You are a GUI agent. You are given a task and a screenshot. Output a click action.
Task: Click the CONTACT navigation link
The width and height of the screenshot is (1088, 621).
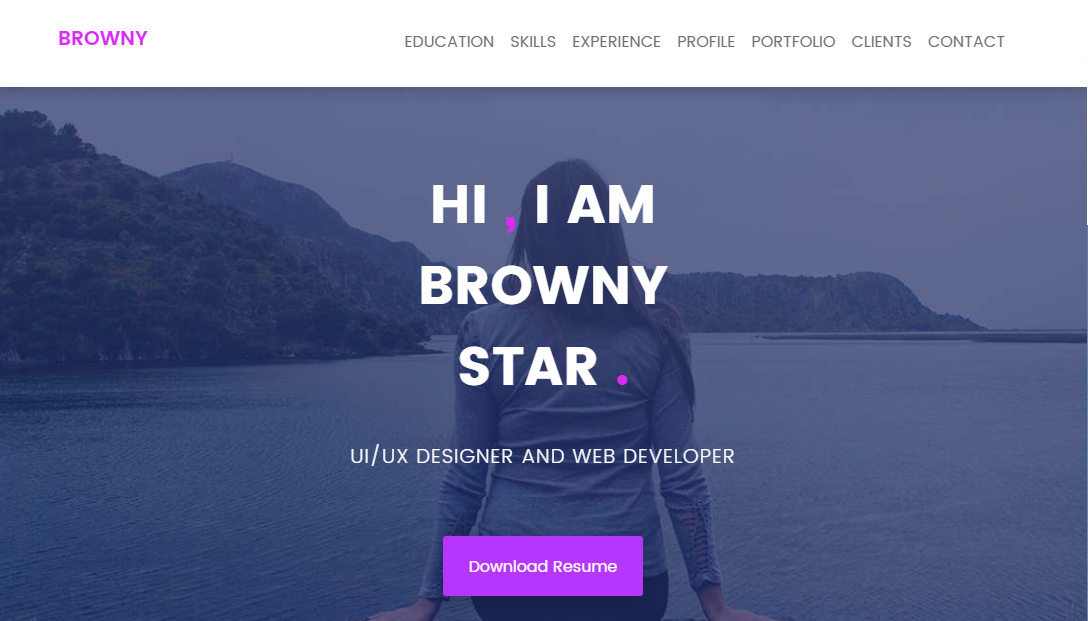pyautogui.click(x=966, y=42)
